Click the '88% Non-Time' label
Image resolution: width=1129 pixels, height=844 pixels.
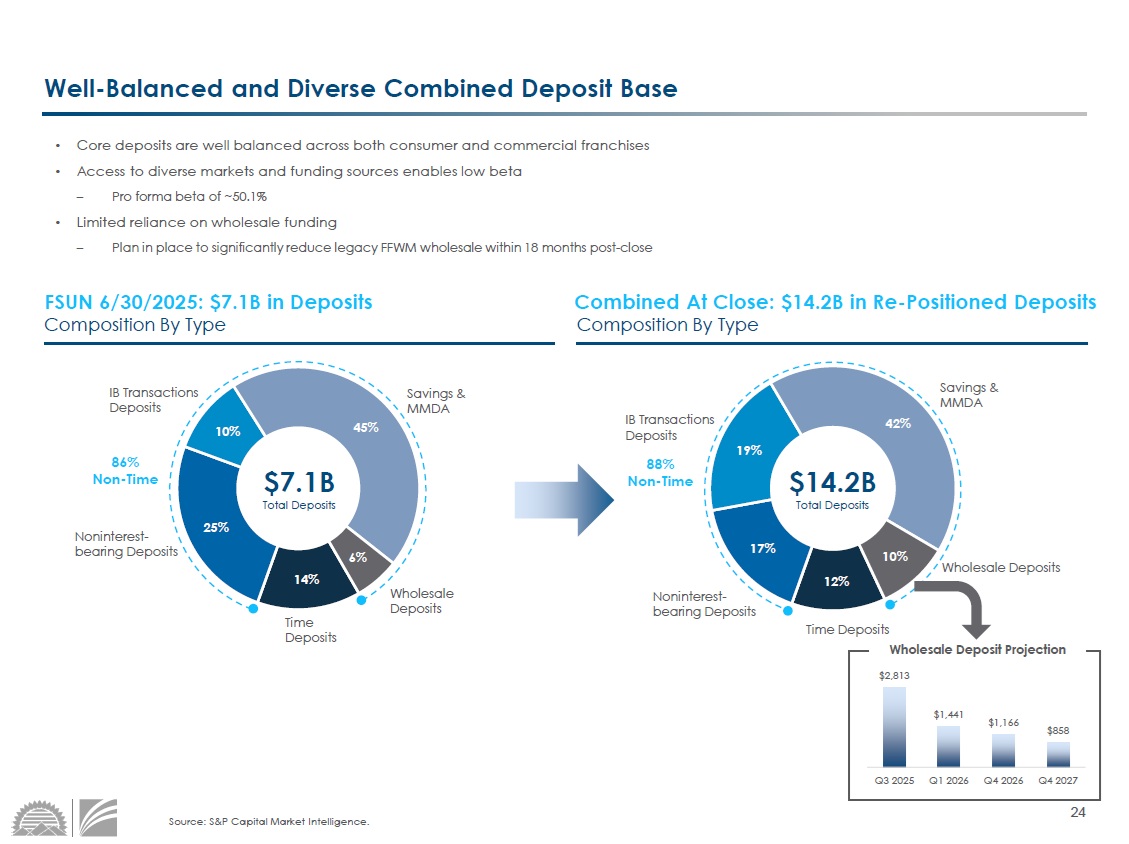click(x=660, y=473)
